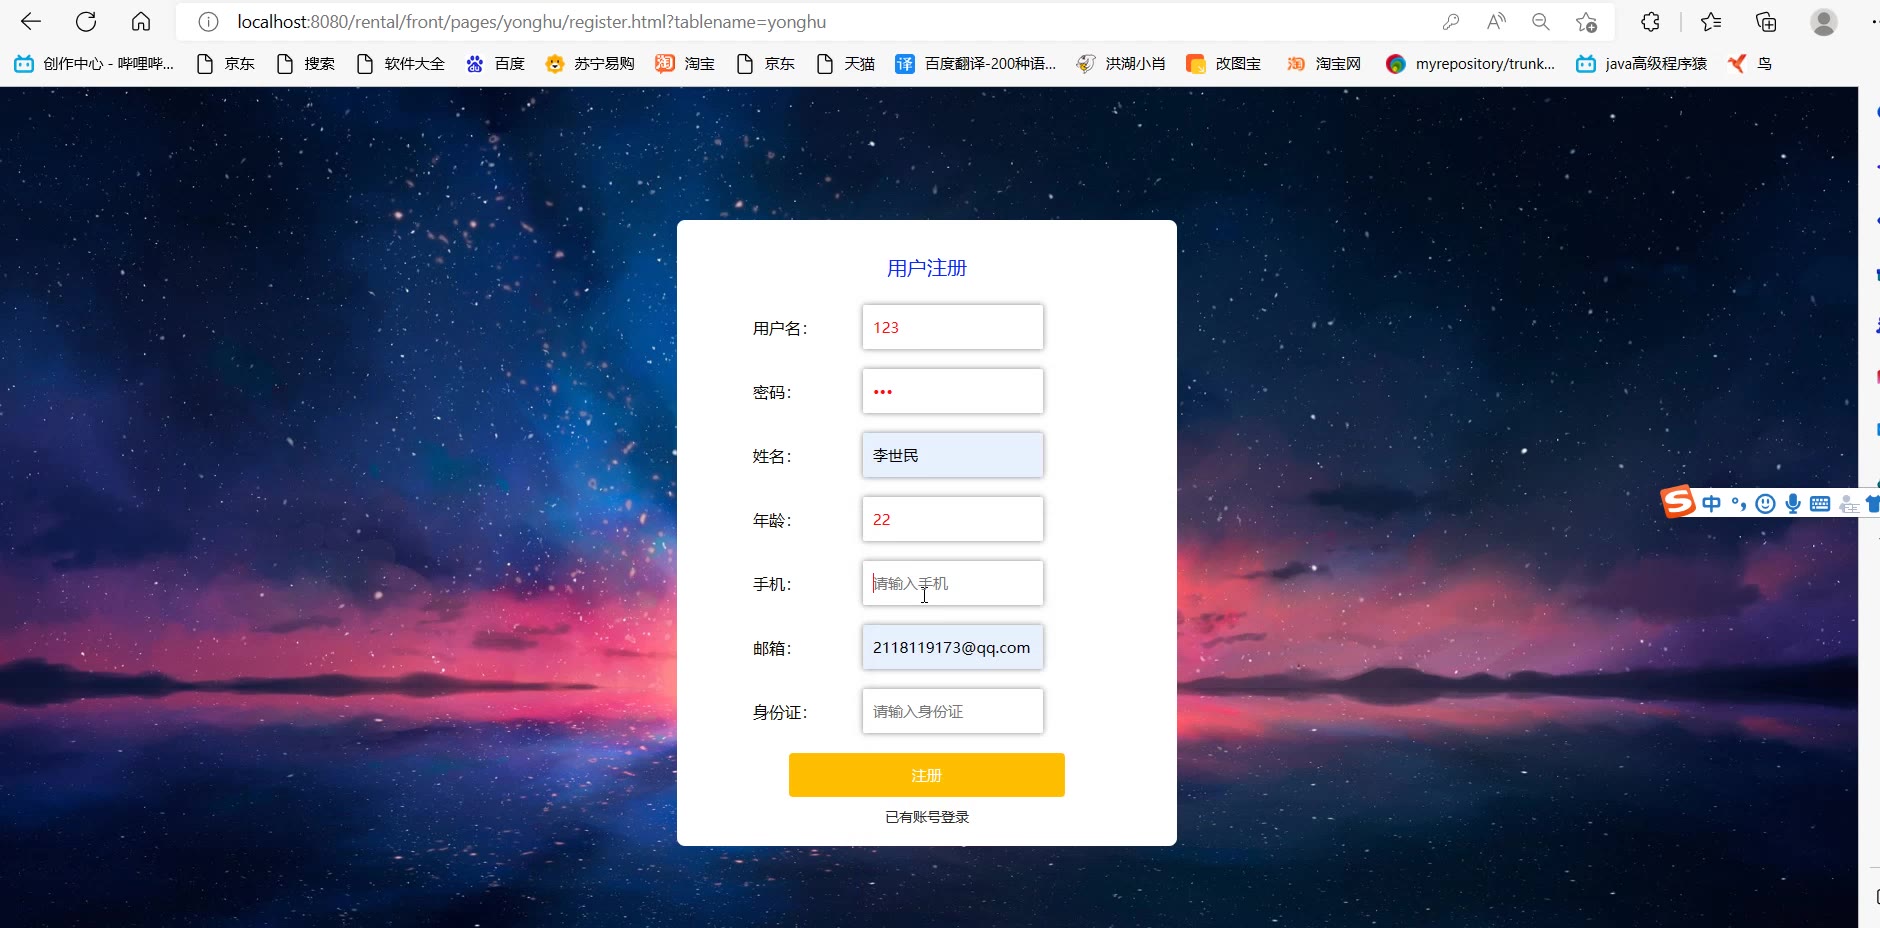
Task: Click the 用户名: label
Action: (x=780, y=328)
